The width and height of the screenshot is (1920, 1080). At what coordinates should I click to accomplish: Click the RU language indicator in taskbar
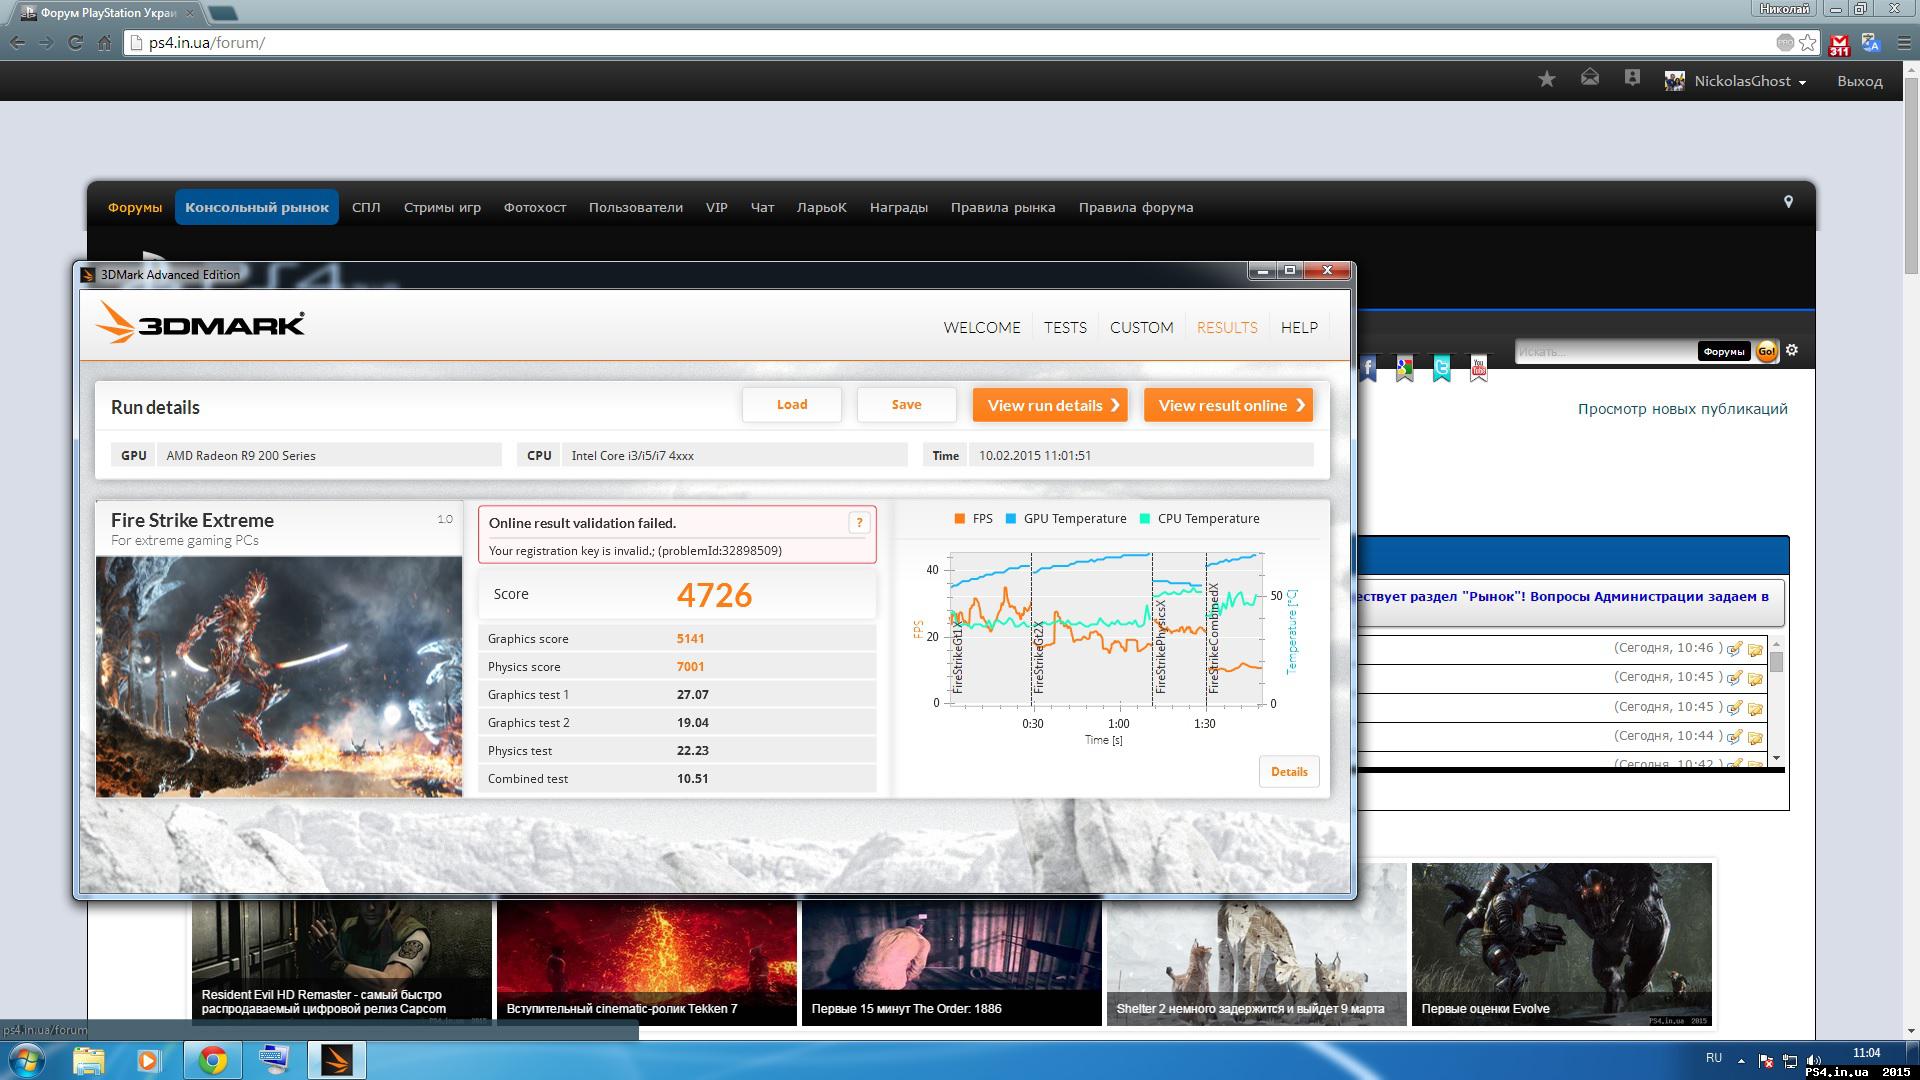[1713, 1057]
